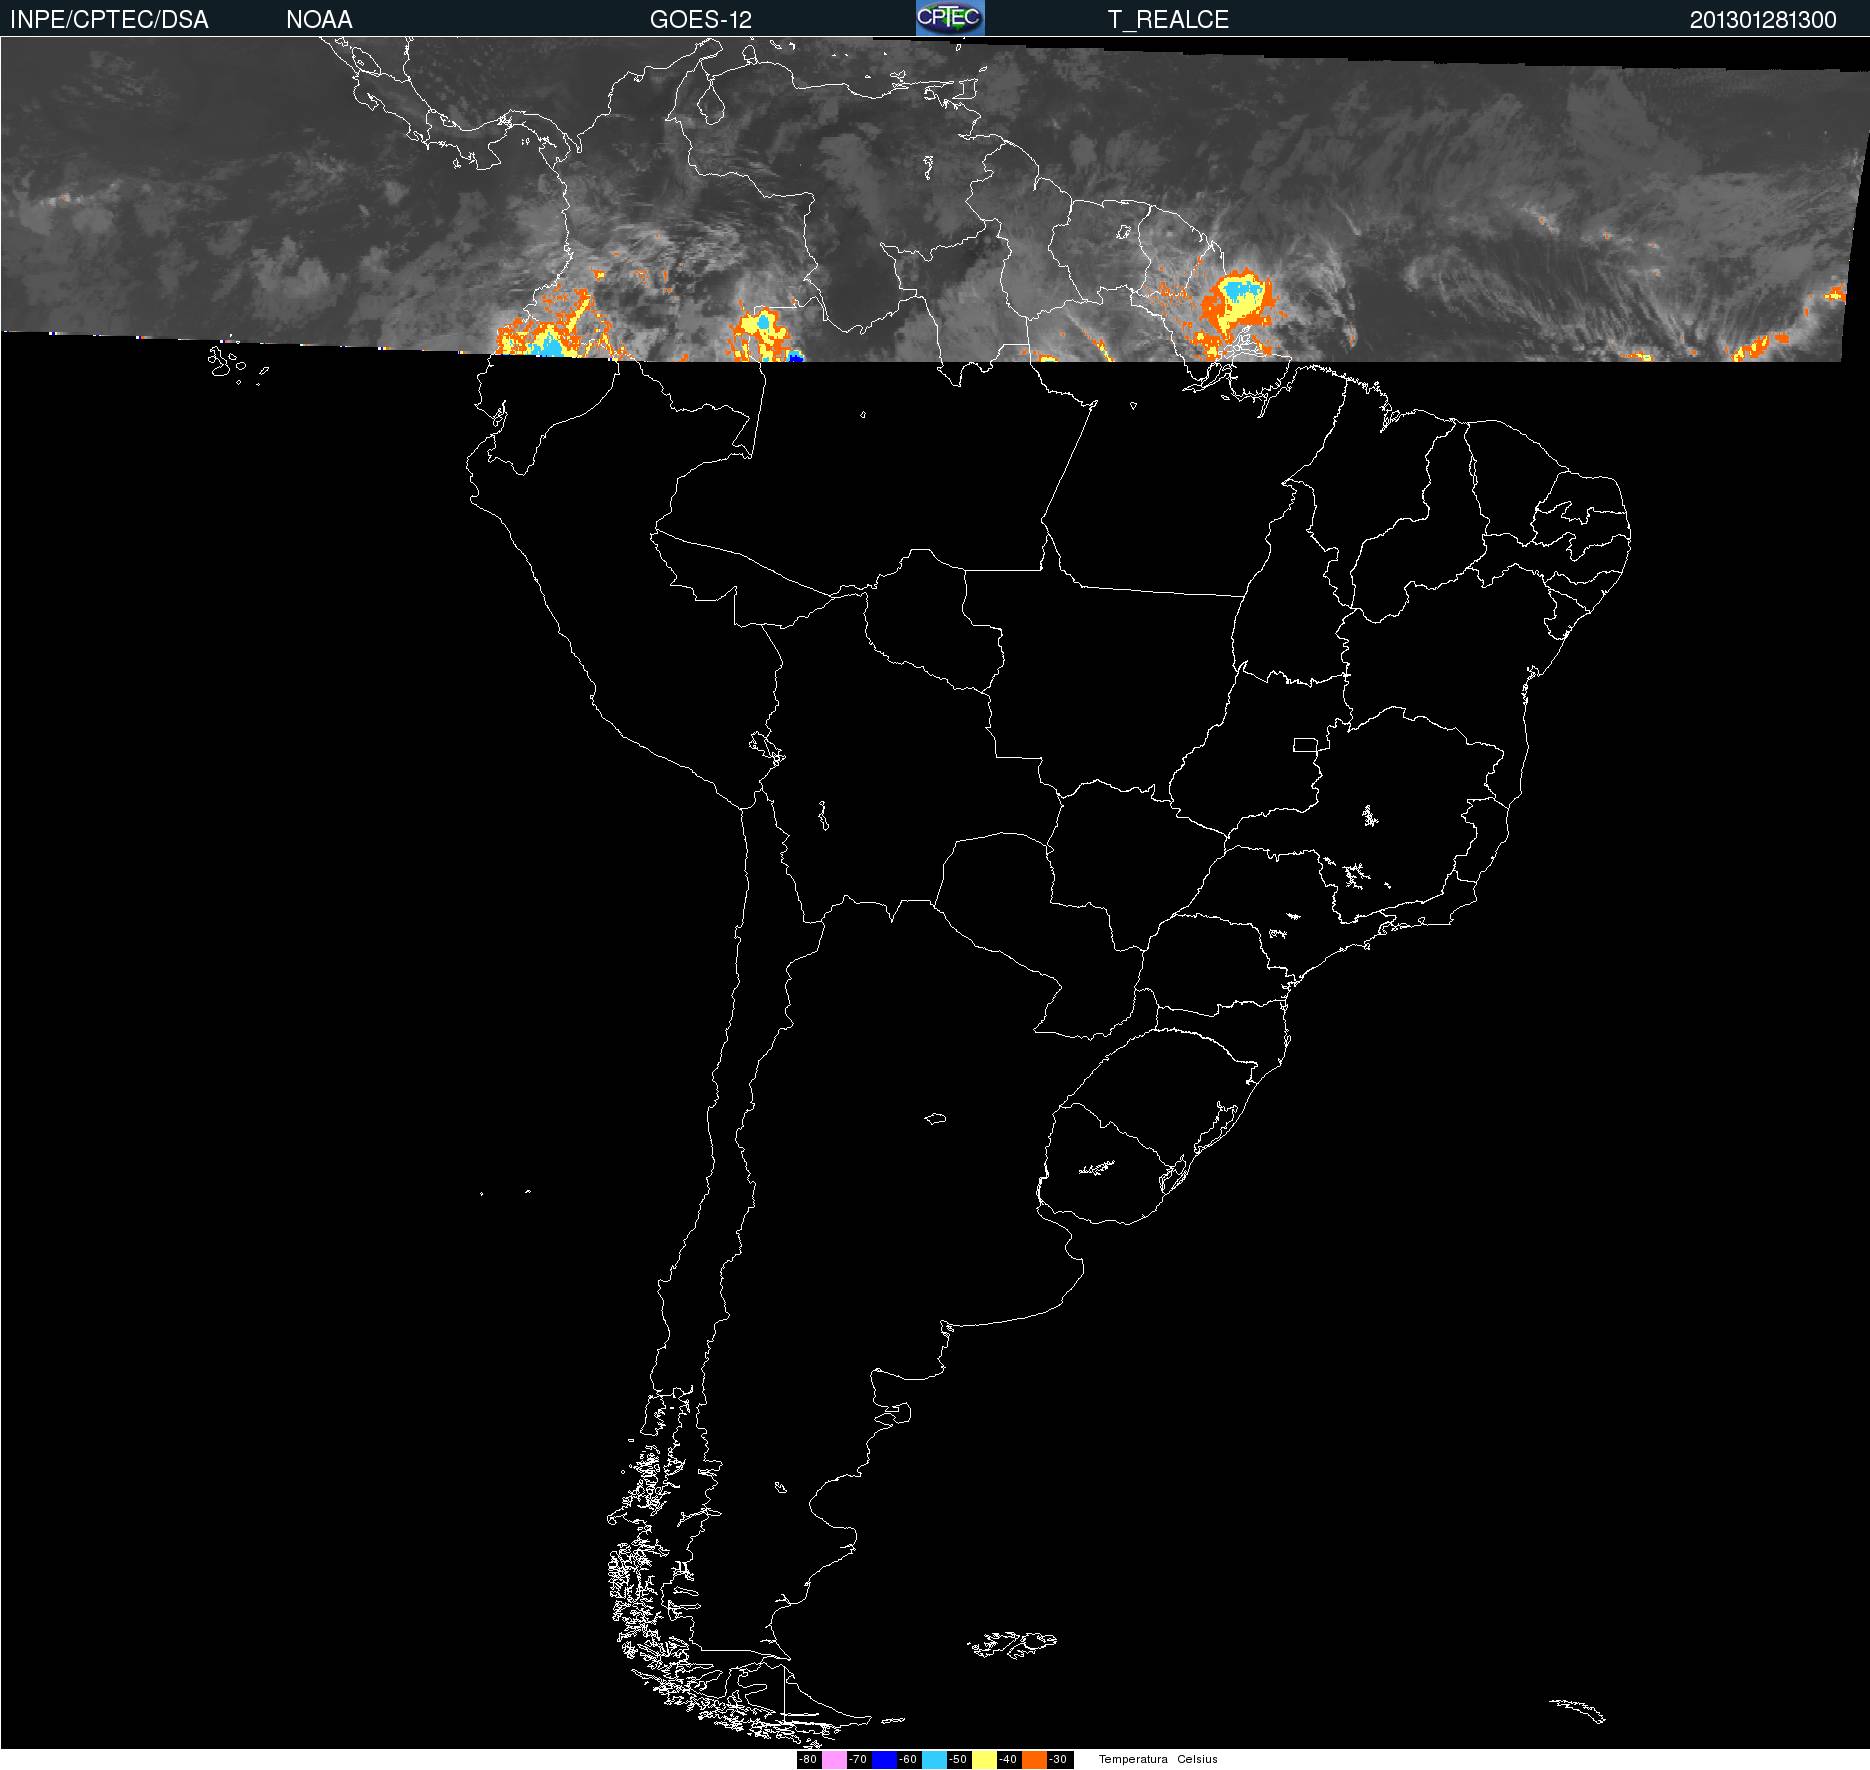Click the '-60' legend label
Image resolution: width=1870 pixels, height=1770 pixels.
(908, 1759)
